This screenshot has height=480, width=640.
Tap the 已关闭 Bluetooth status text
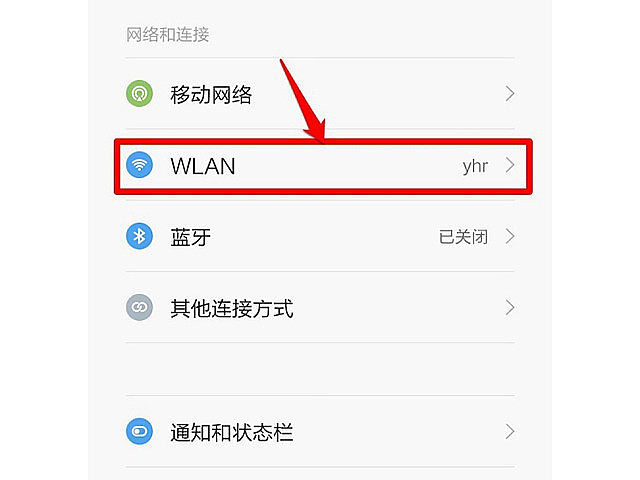point(463,237)
